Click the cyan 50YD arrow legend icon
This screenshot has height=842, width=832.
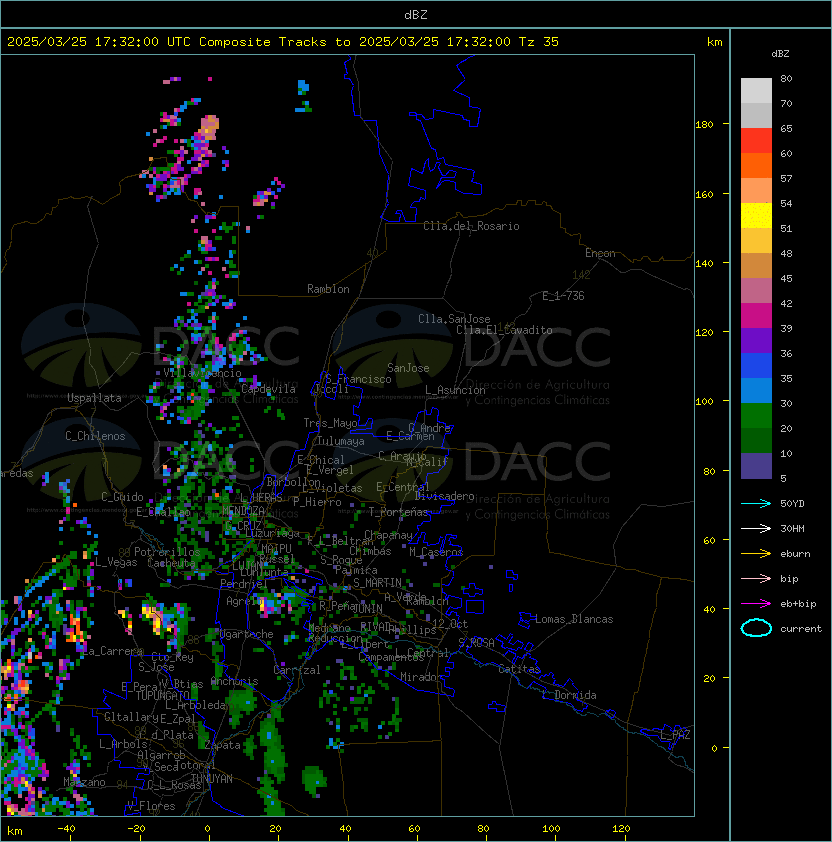coord(756,503)
